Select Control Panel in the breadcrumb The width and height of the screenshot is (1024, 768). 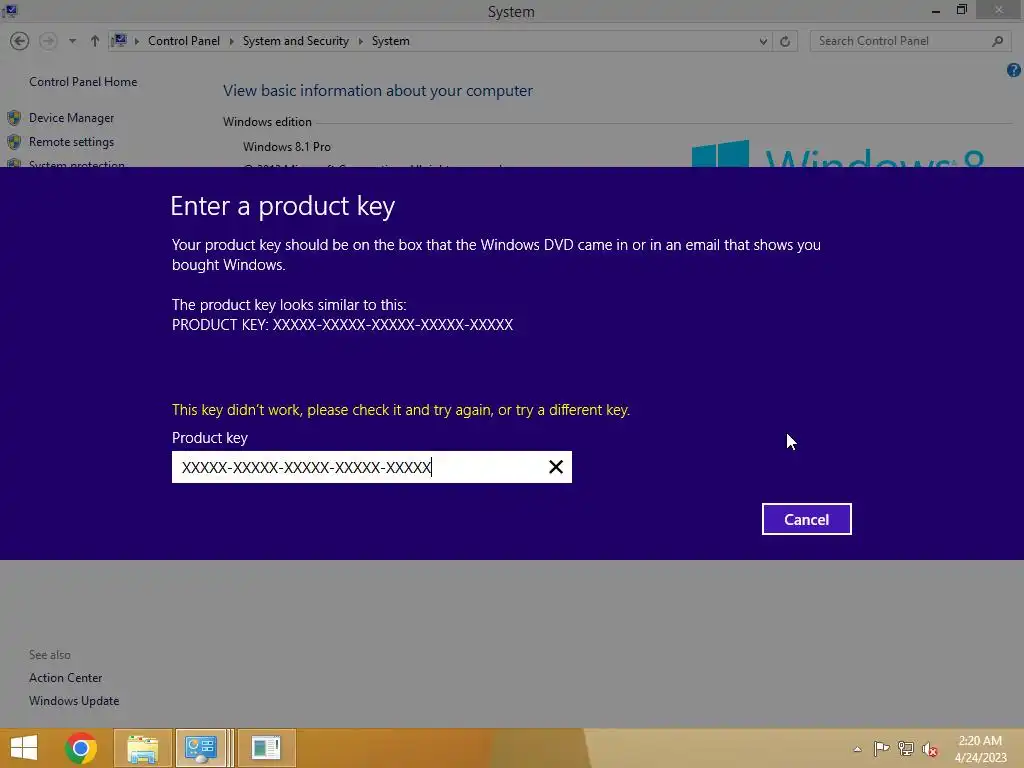184,41
